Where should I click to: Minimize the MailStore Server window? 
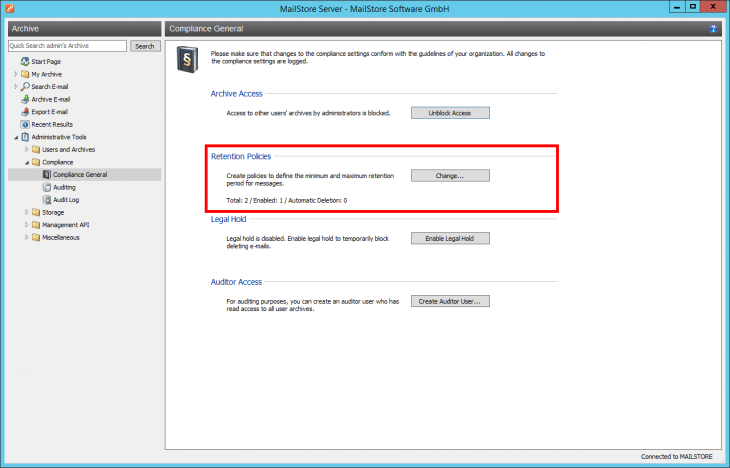[x=677, y=7]
